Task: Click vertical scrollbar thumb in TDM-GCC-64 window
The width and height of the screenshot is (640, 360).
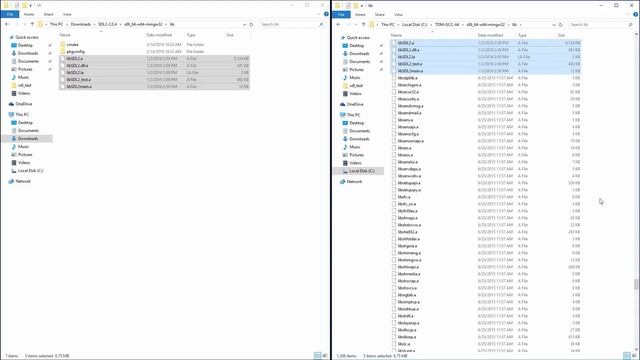Action: click(636, 284)
